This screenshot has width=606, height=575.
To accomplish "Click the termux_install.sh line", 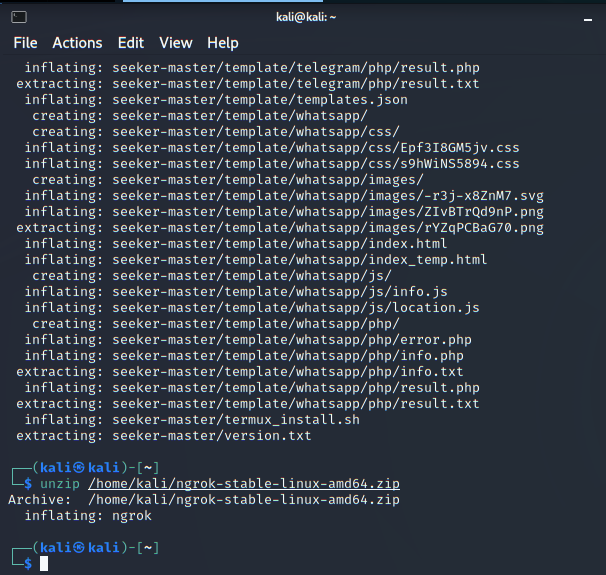I will pos(192,420).
